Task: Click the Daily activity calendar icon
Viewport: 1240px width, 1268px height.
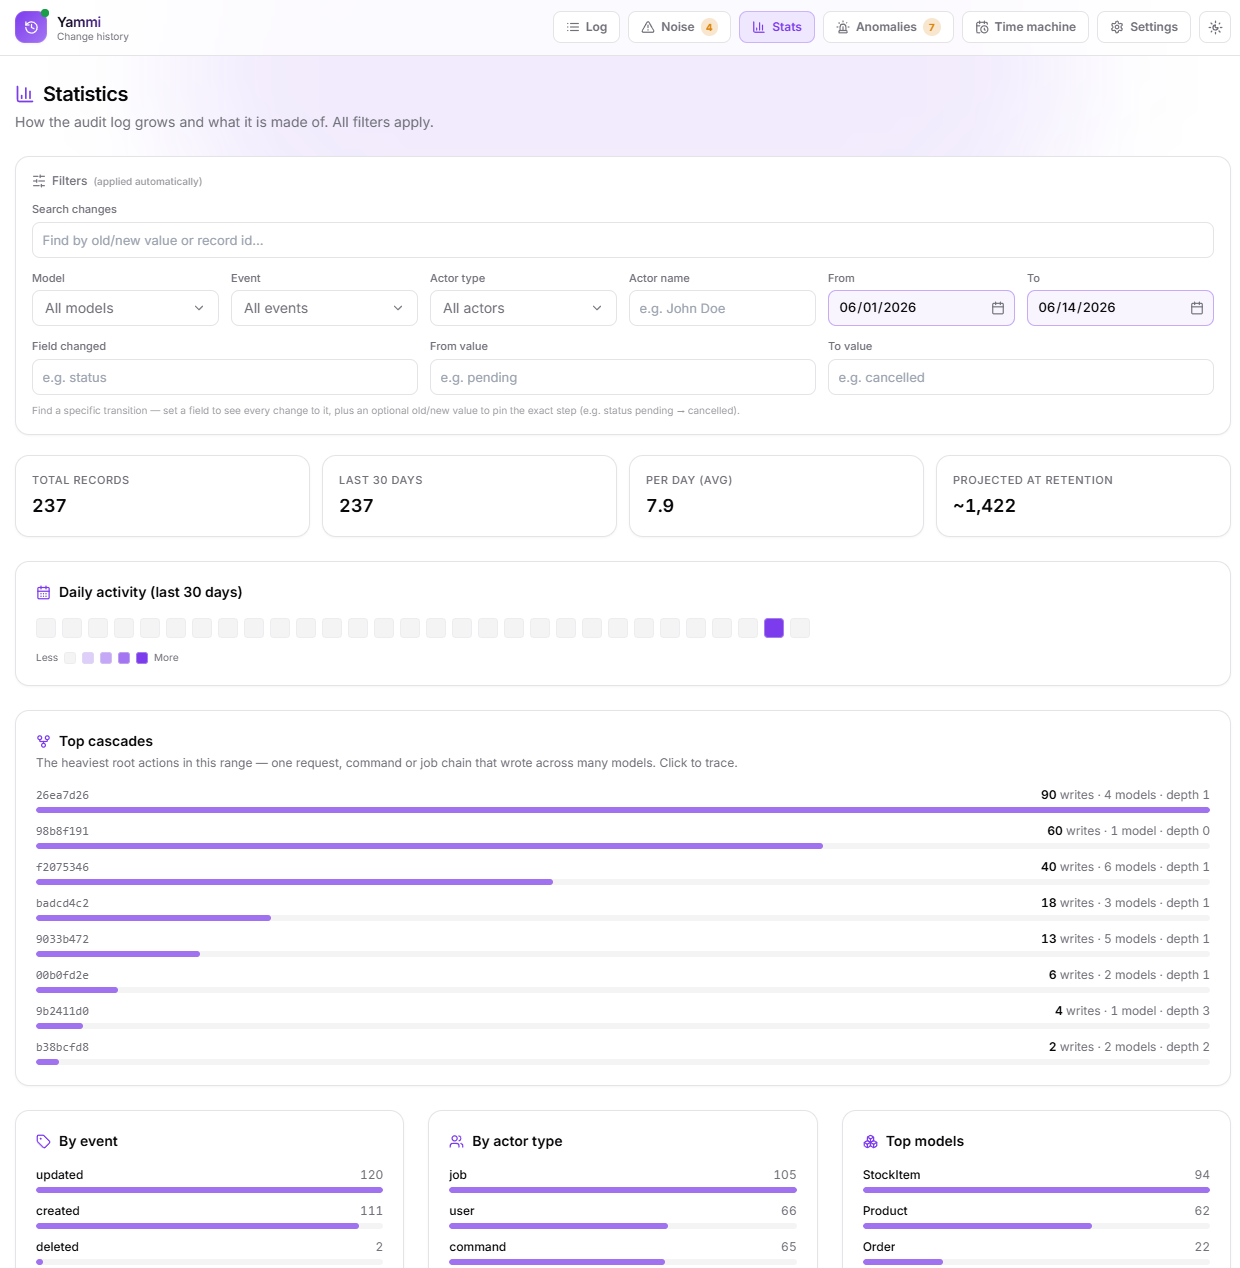Action: tap(43, 592)
